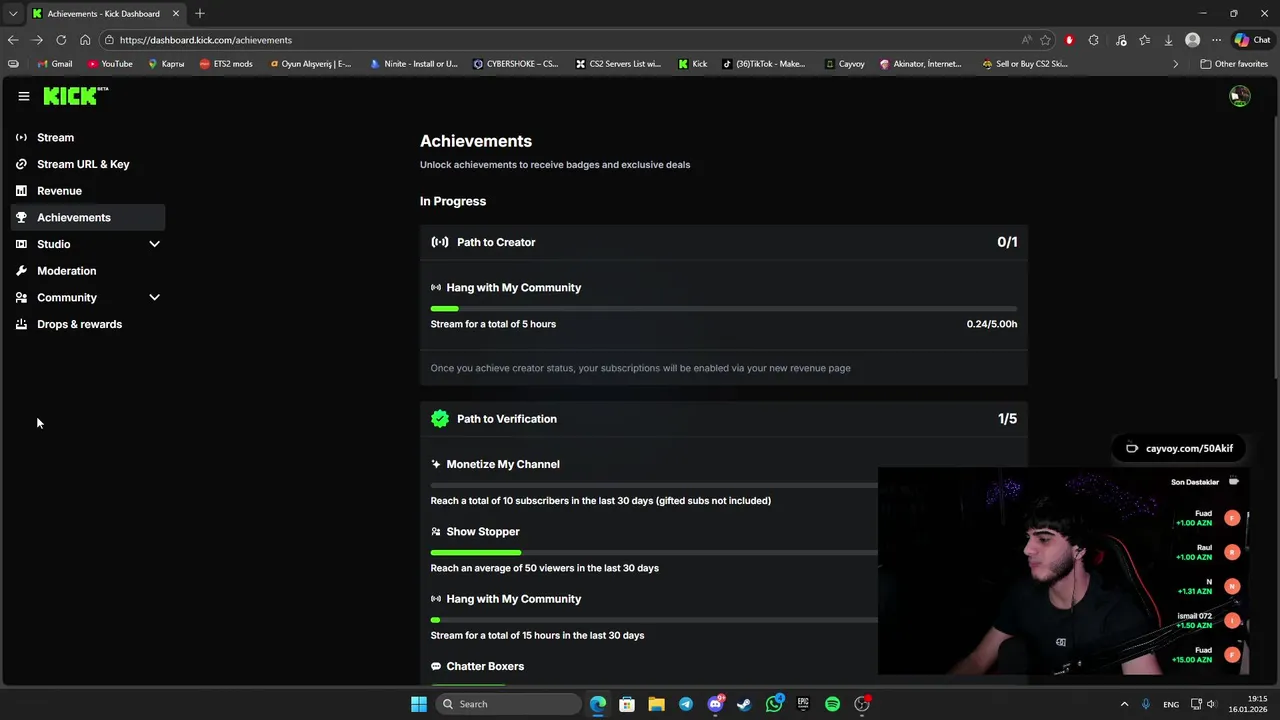
Task: Open CYBERSHOKE bookmark
Action: click(516, 64)
